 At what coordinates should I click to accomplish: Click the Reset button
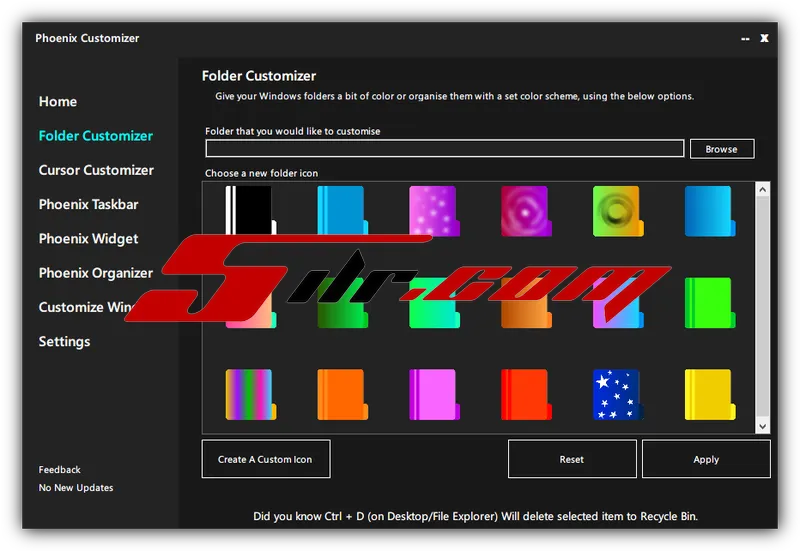click(572, 459)
